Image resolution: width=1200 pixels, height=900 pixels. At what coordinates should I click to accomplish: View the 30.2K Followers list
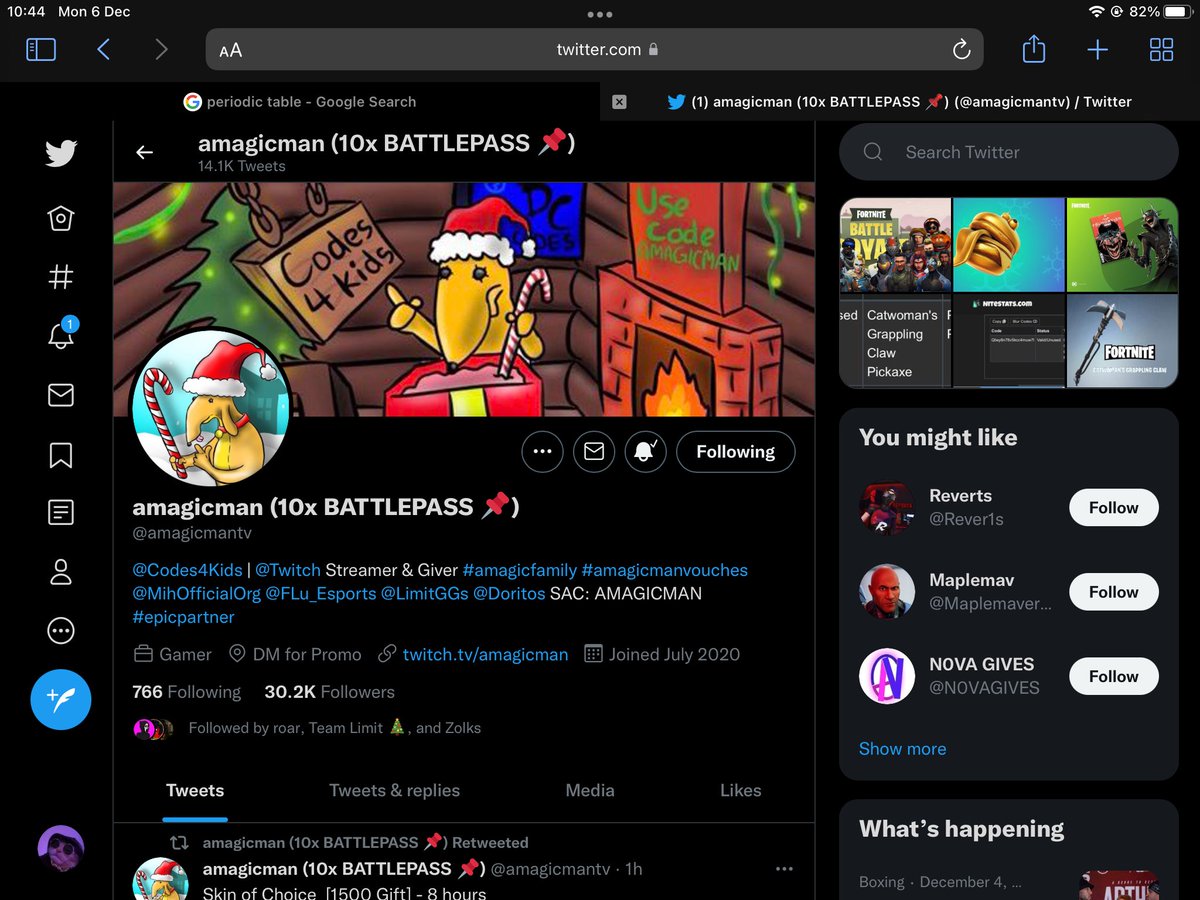click(x=329, y=692)
